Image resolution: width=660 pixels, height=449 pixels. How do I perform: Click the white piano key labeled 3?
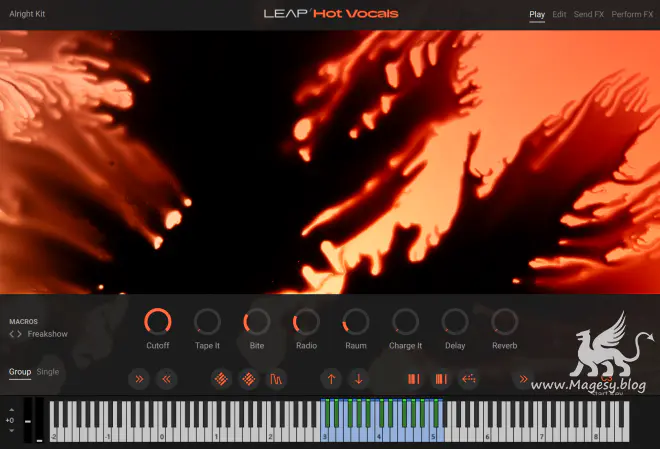pyautogui.click(x=325, y=434)
